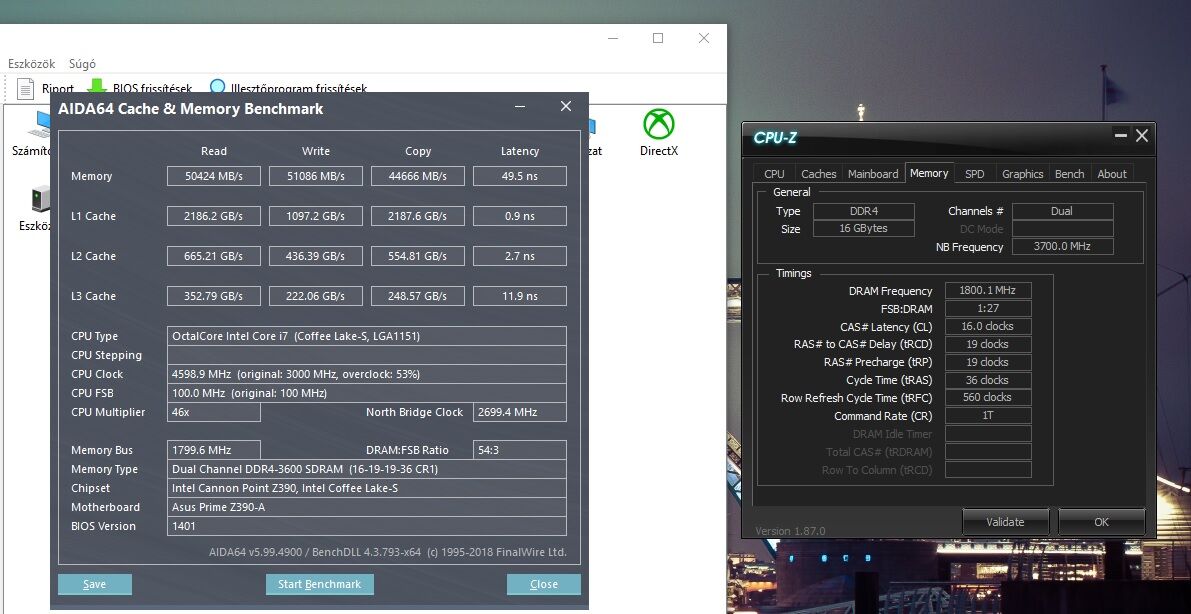This screenshot has height=614, width=1191.
Task: Click Memory Copy value 44666 MB/s
Action: tap(418, 176)
